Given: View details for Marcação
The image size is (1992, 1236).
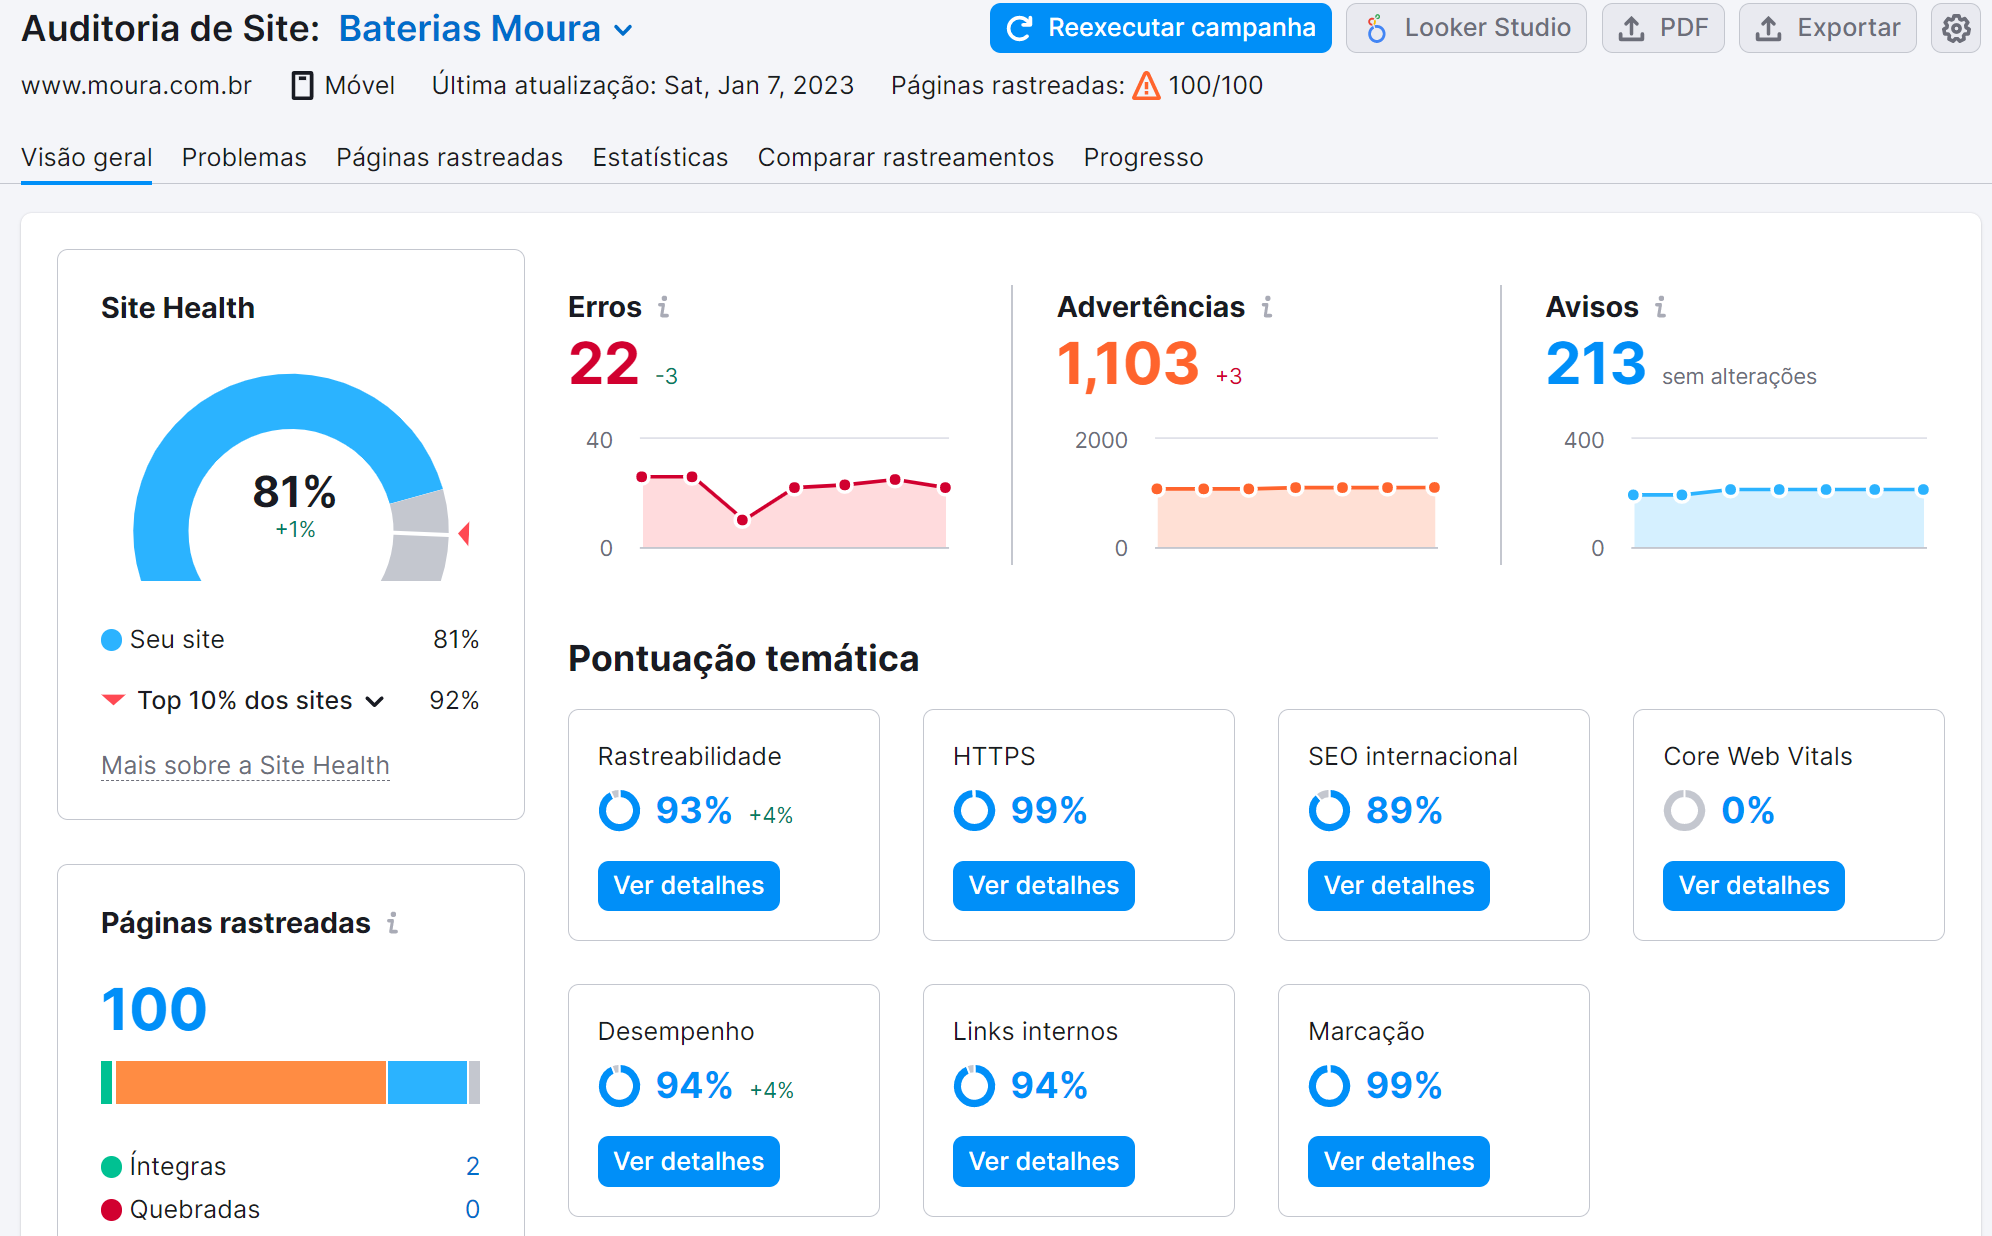Looking at the screenshot, I should [x=1398, y=1161].
